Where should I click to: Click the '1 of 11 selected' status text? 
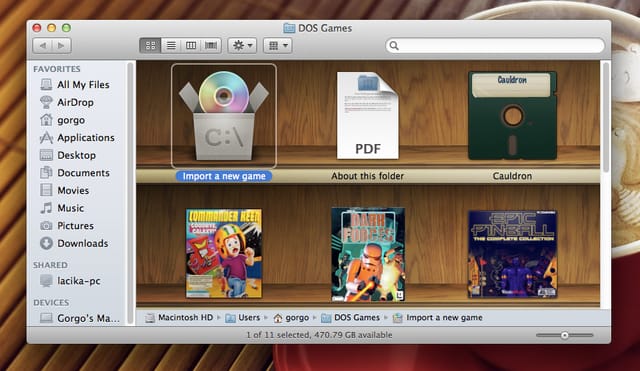[x=319, y=335]
